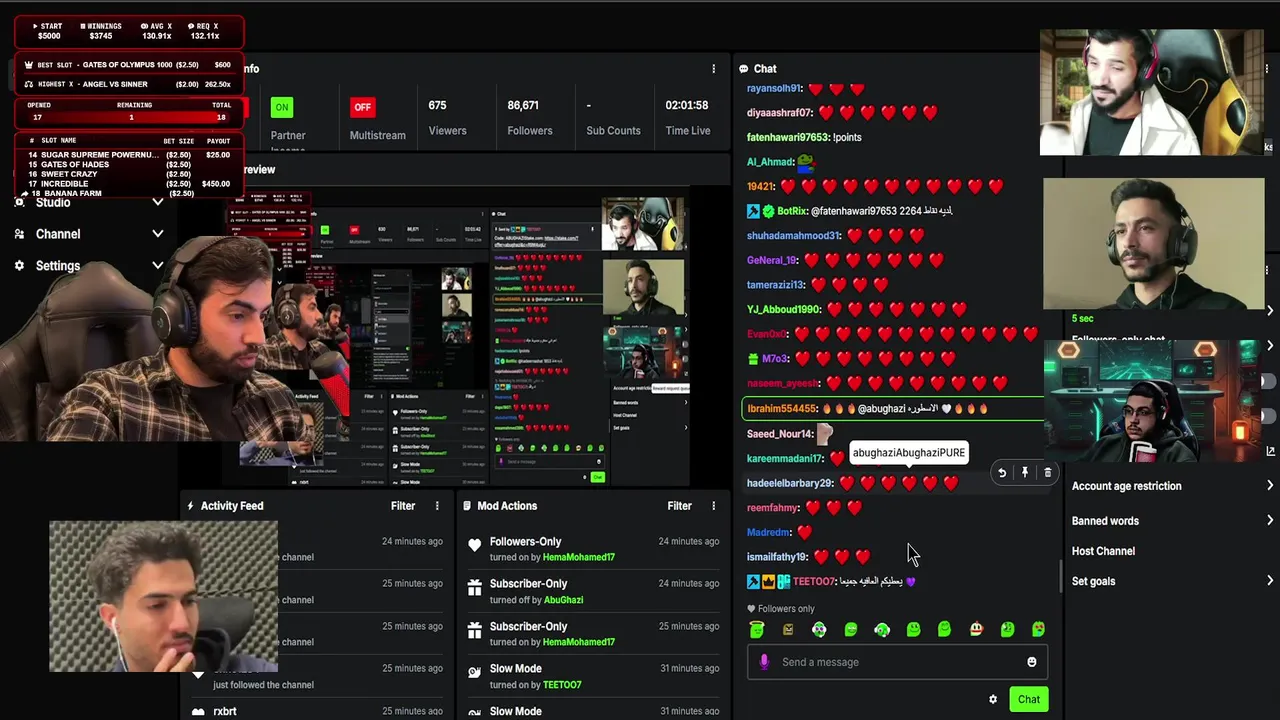
Task: Open the Banned words chevron
Action: pyautogui.click(x=1270, y=521)
